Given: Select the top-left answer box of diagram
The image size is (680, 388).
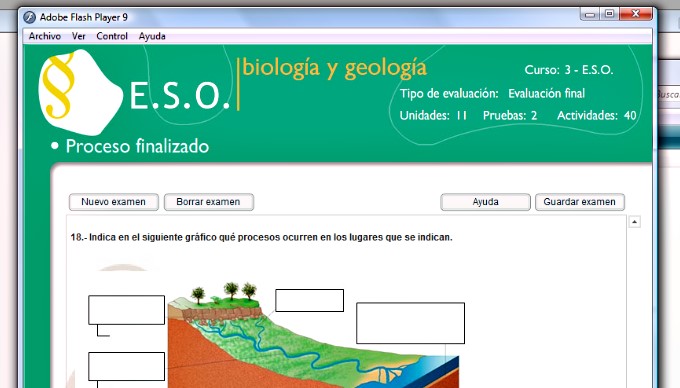Looking at the screenshot, I should point(127,310).
